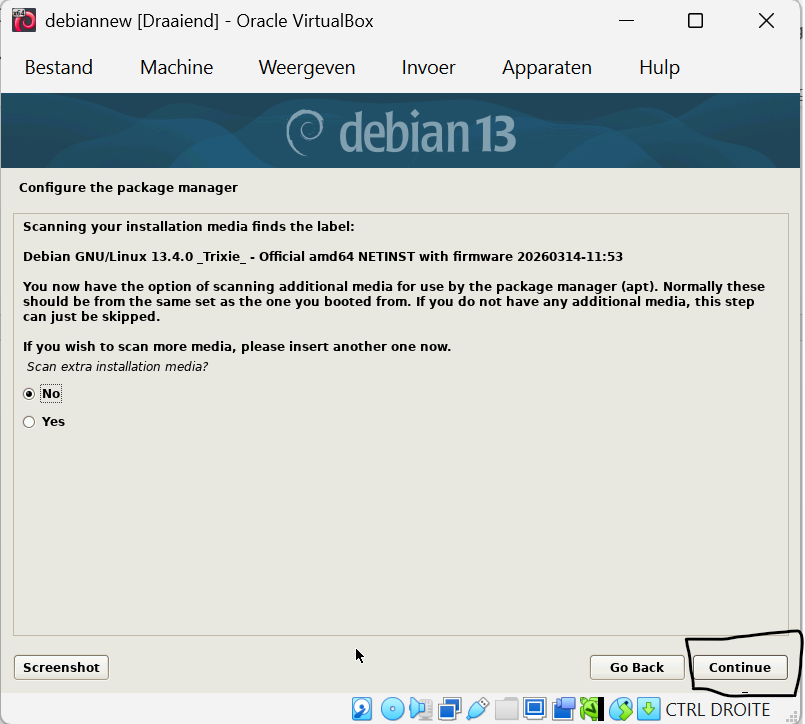Click the Go Back button

[637, 667]
